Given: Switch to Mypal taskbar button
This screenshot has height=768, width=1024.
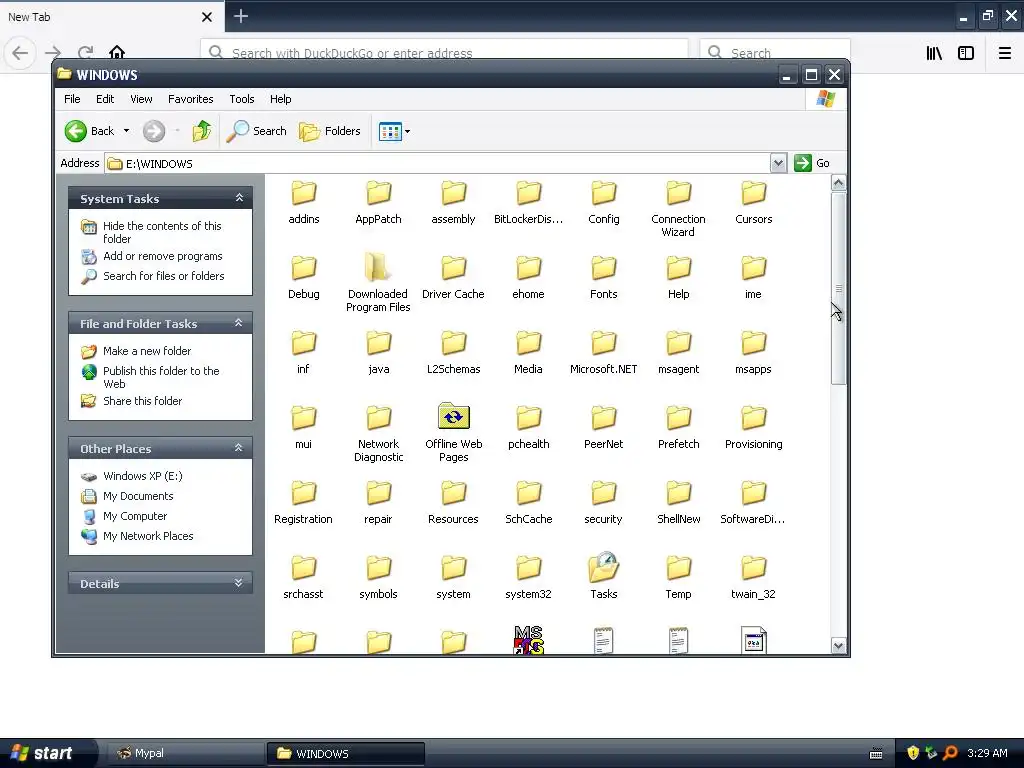Looking at the screenshot, I should pyautogui.click(x=185, y=753).
